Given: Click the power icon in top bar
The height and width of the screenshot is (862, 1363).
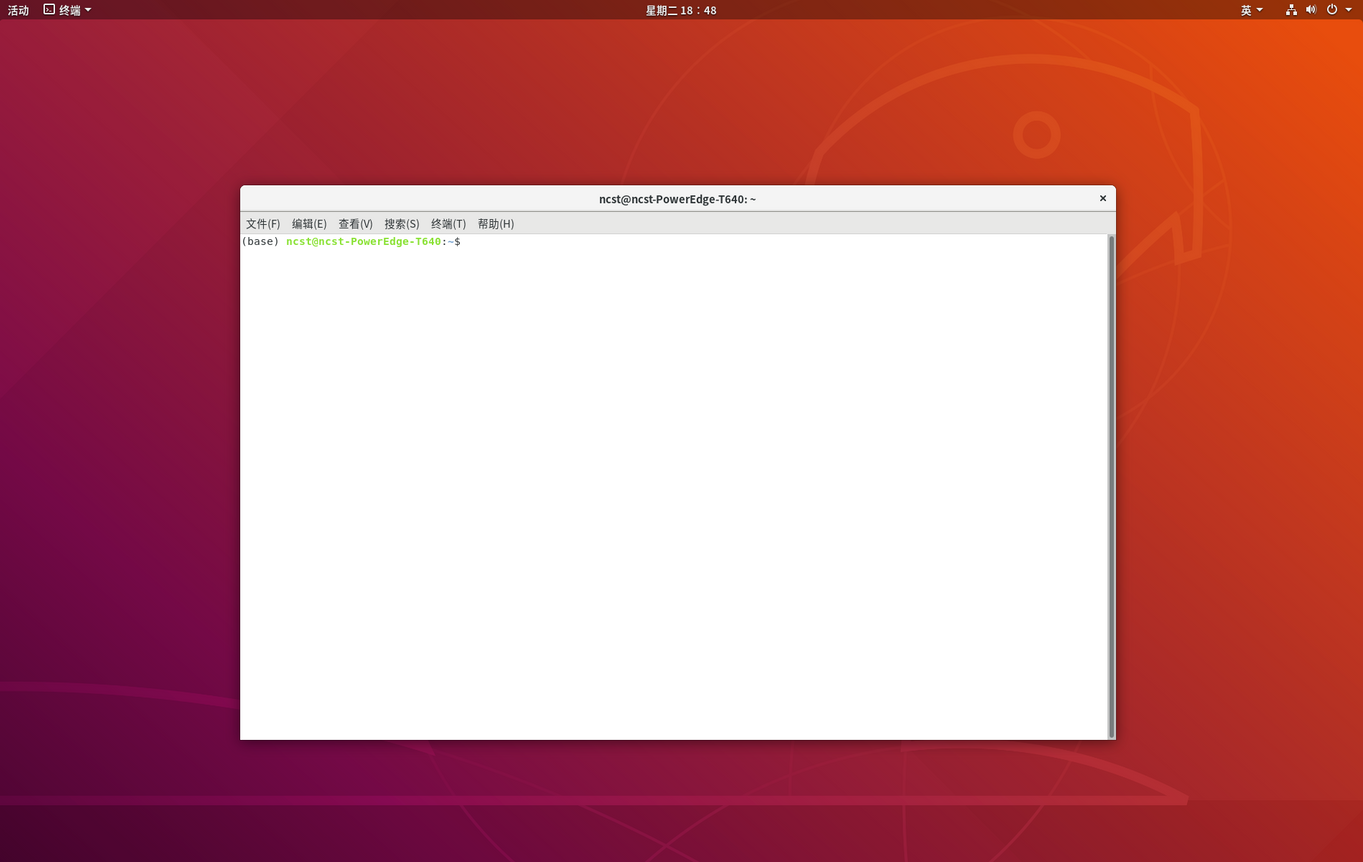Looking at the screenshot, I should coord(1332,10).
